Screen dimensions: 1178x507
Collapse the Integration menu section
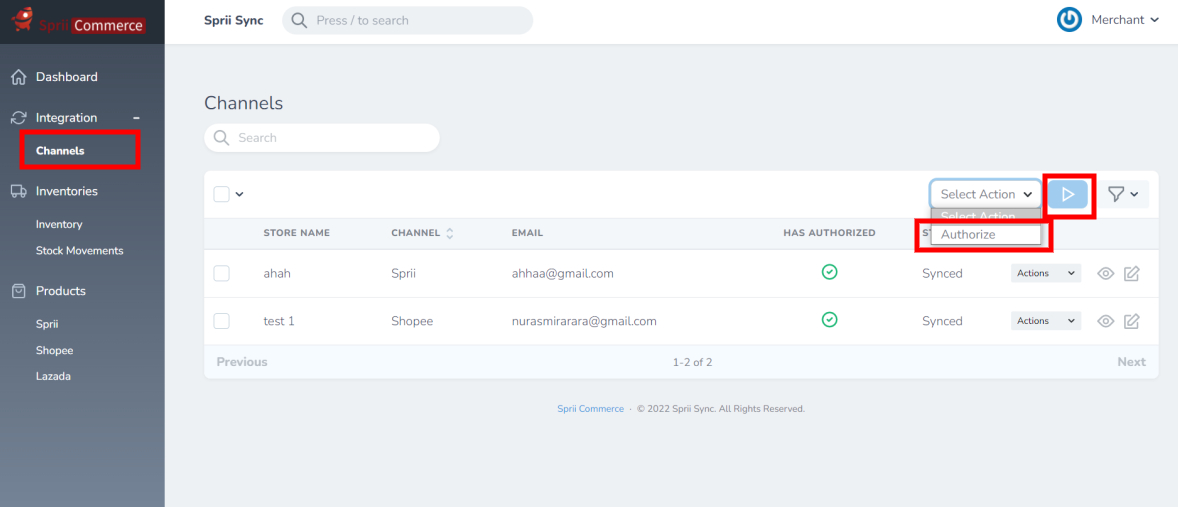click(x=137, y=118)
